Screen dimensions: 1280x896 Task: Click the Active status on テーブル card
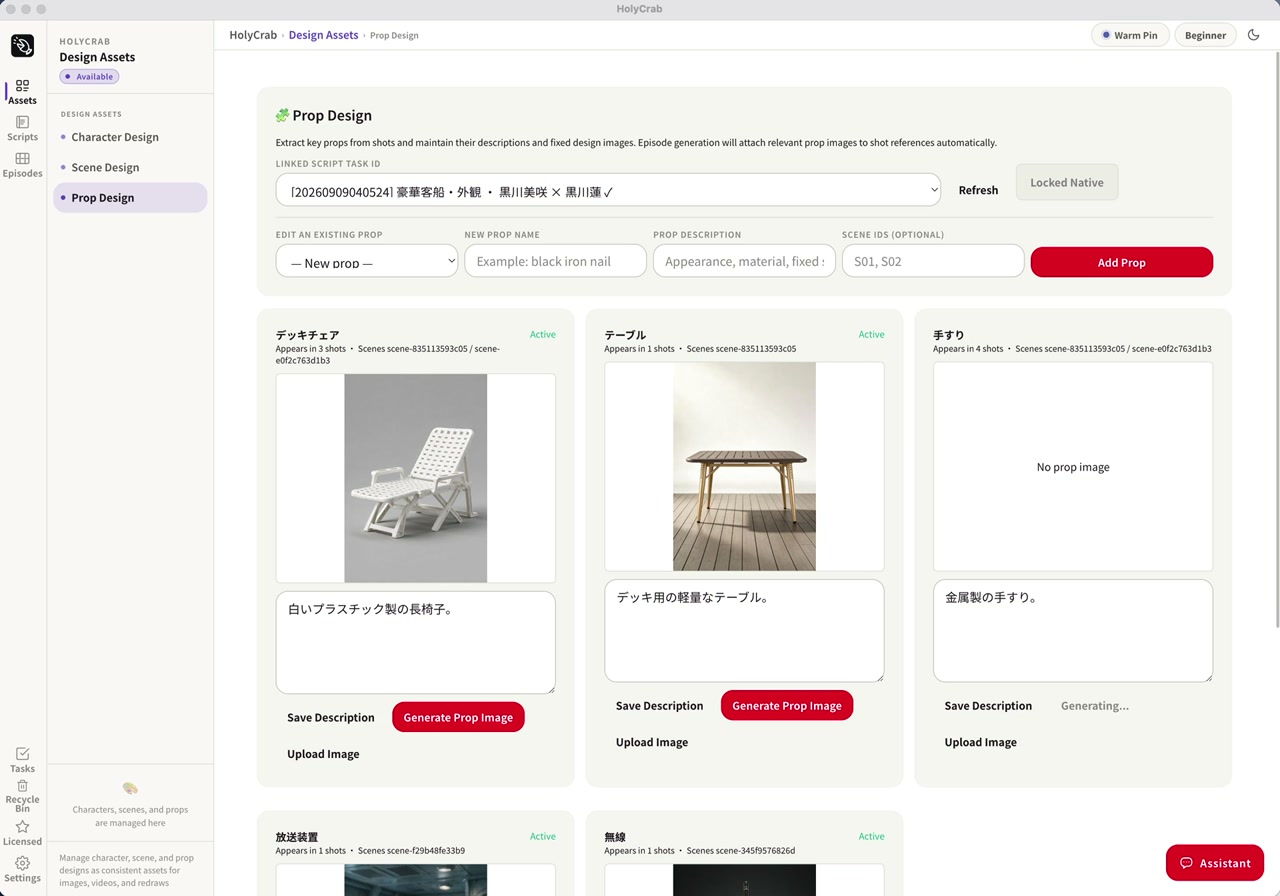(872, 335)
